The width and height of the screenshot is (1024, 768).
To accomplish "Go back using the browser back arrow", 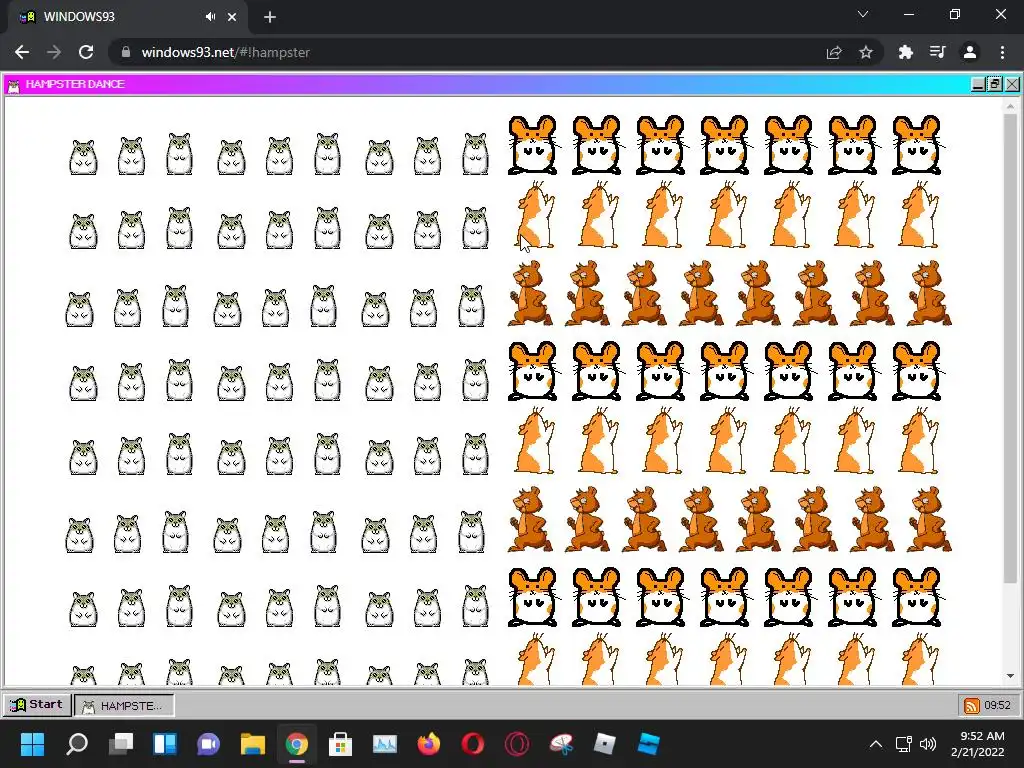I will [22, 52].
